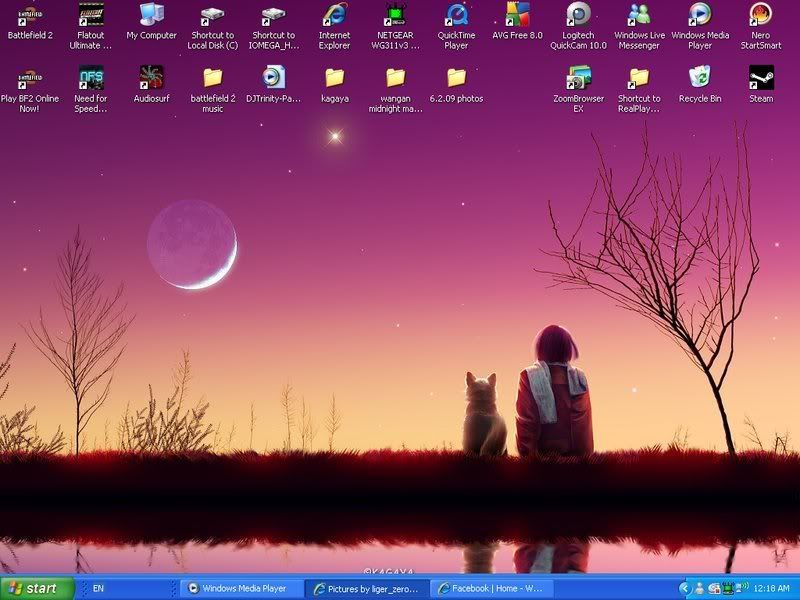Viewport: 800px width, 600px height.
Task: Click the NETGEAR green adapter tray icon
Action: (x=728, y=588)
